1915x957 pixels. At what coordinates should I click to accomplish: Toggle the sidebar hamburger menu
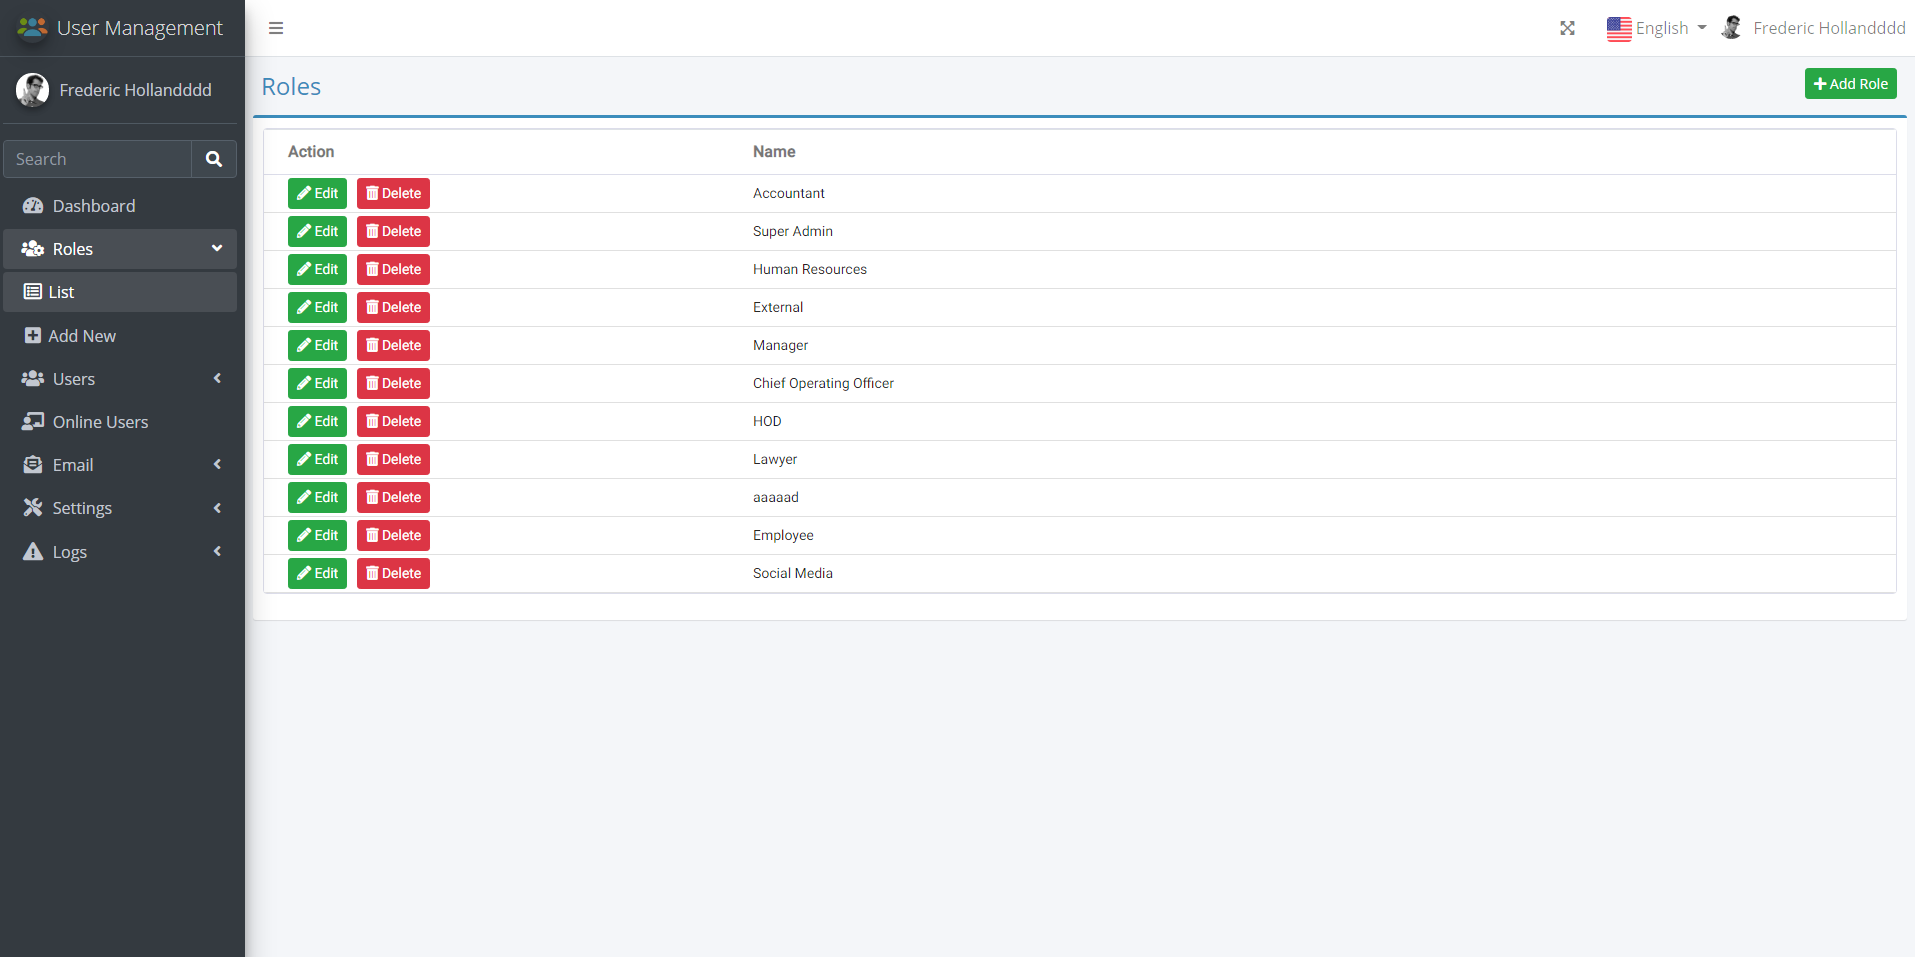pos(276,28)
